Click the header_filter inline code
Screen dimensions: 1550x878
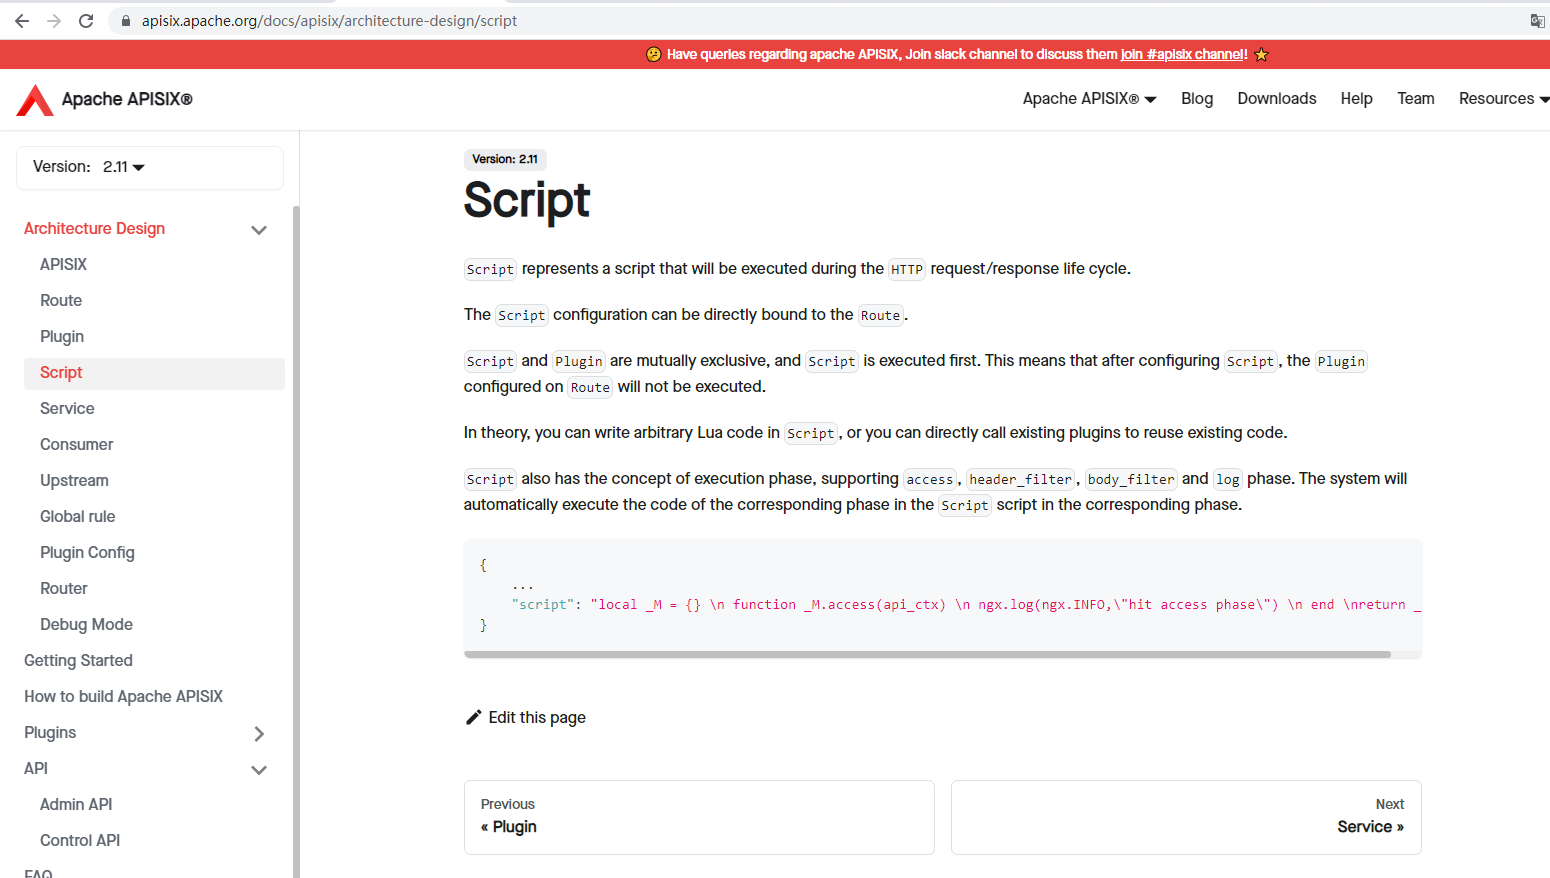[1020, 479]
